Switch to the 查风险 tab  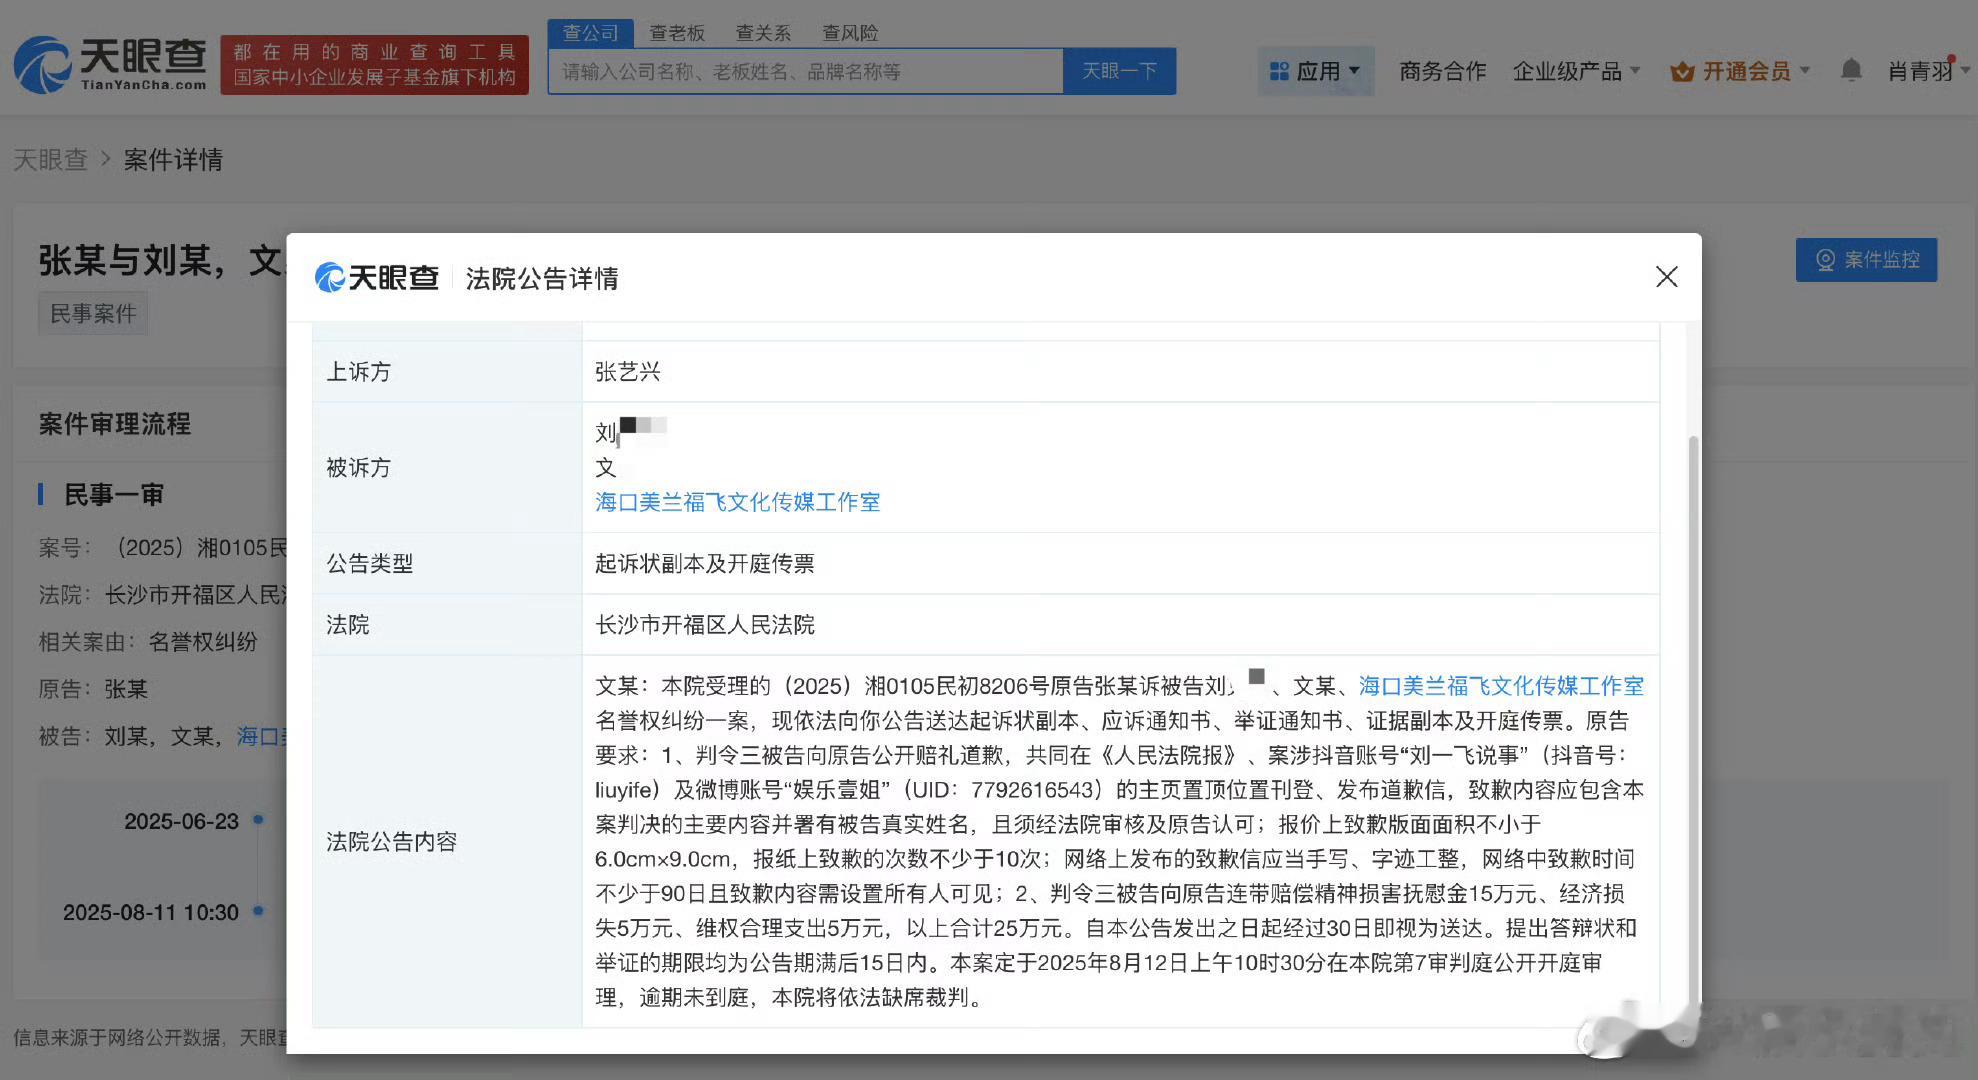tap(850, 33)
